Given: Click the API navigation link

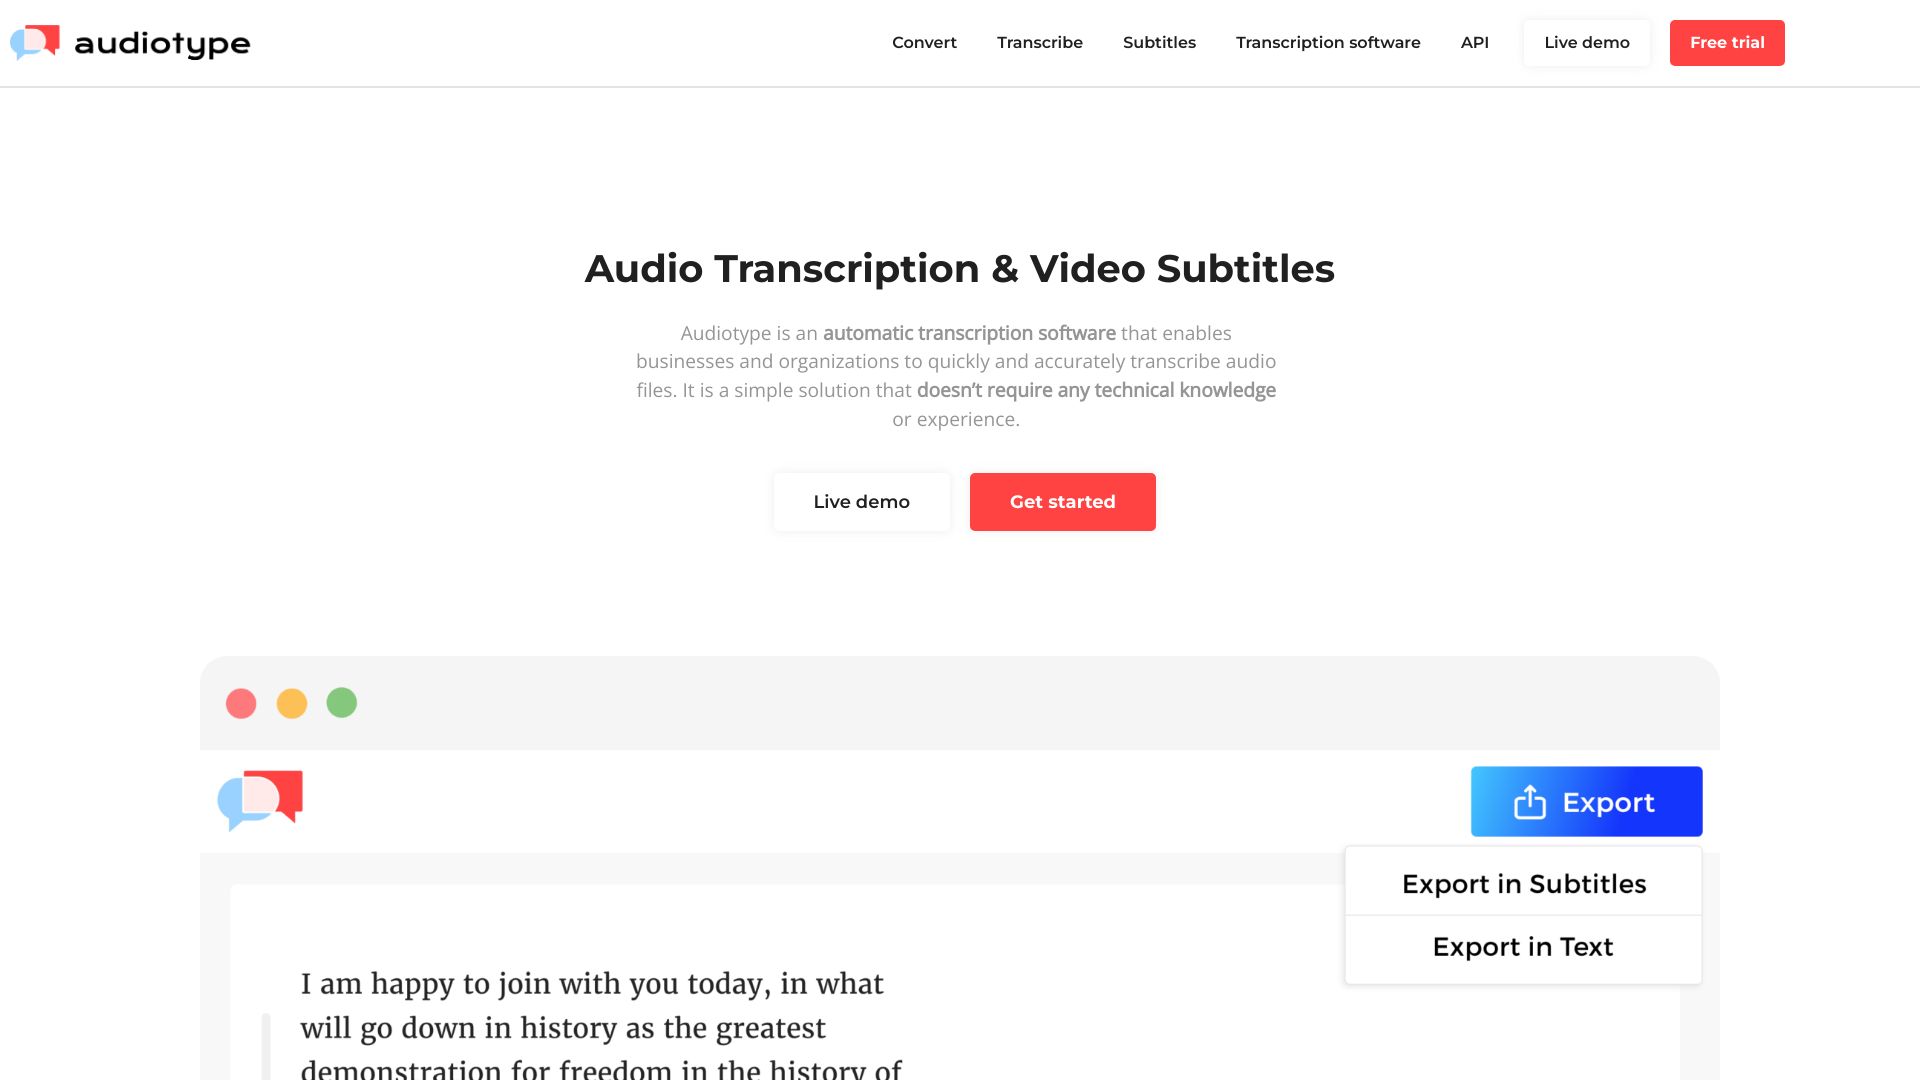Looking at the screenshot, I should [1473, 42].
